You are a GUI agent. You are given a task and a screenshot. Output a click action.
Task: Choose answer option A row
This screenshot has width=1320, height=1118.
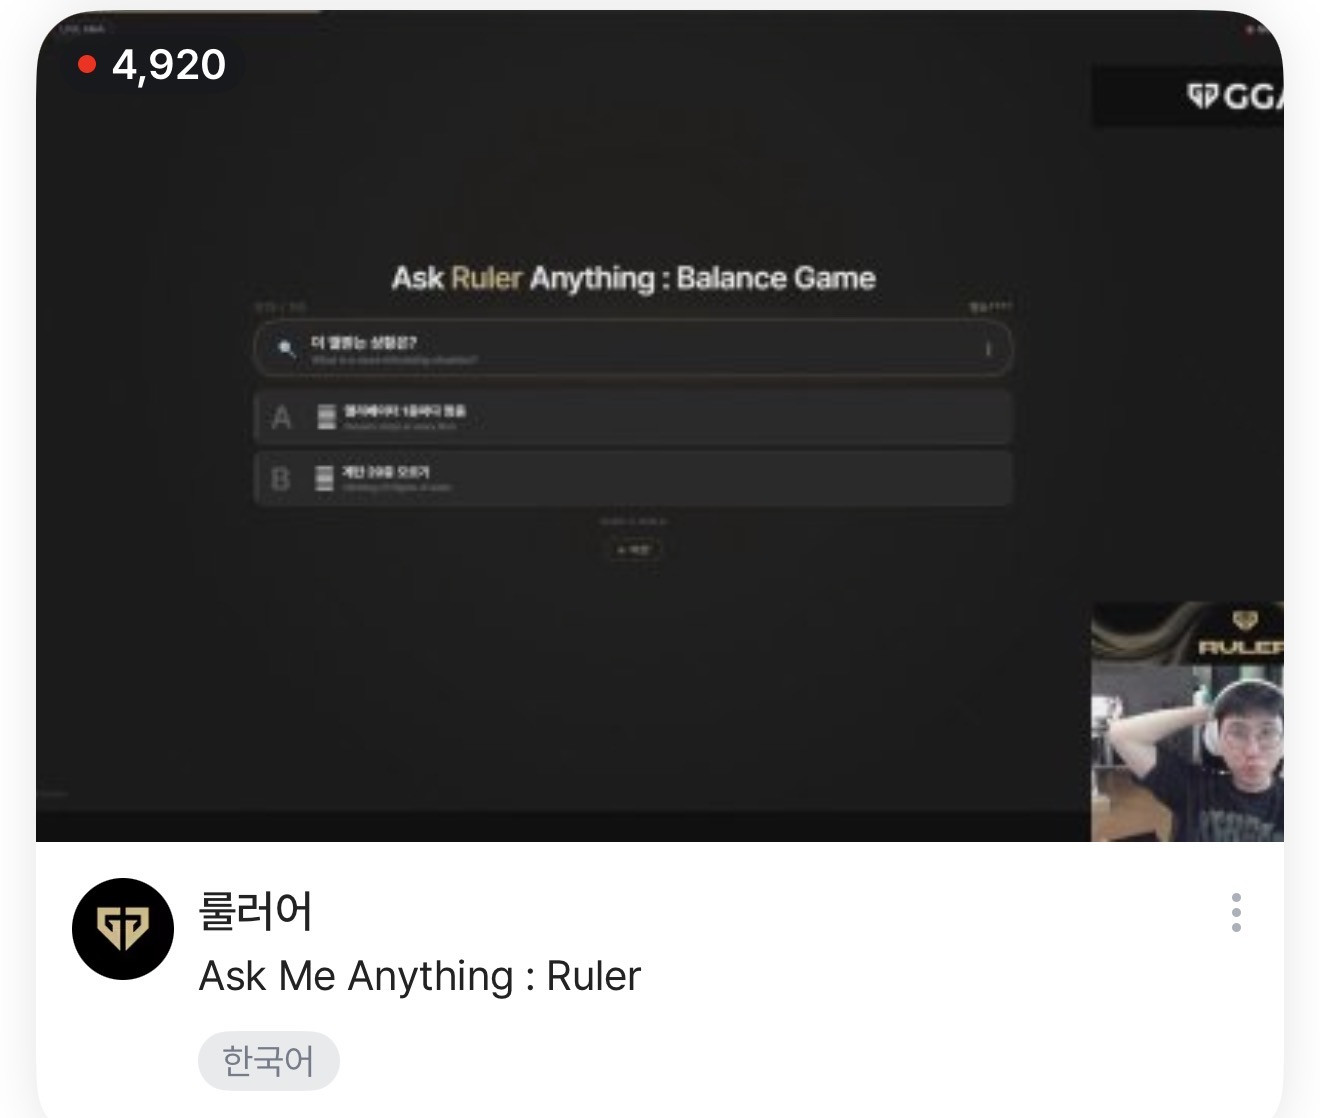(633, 417)
